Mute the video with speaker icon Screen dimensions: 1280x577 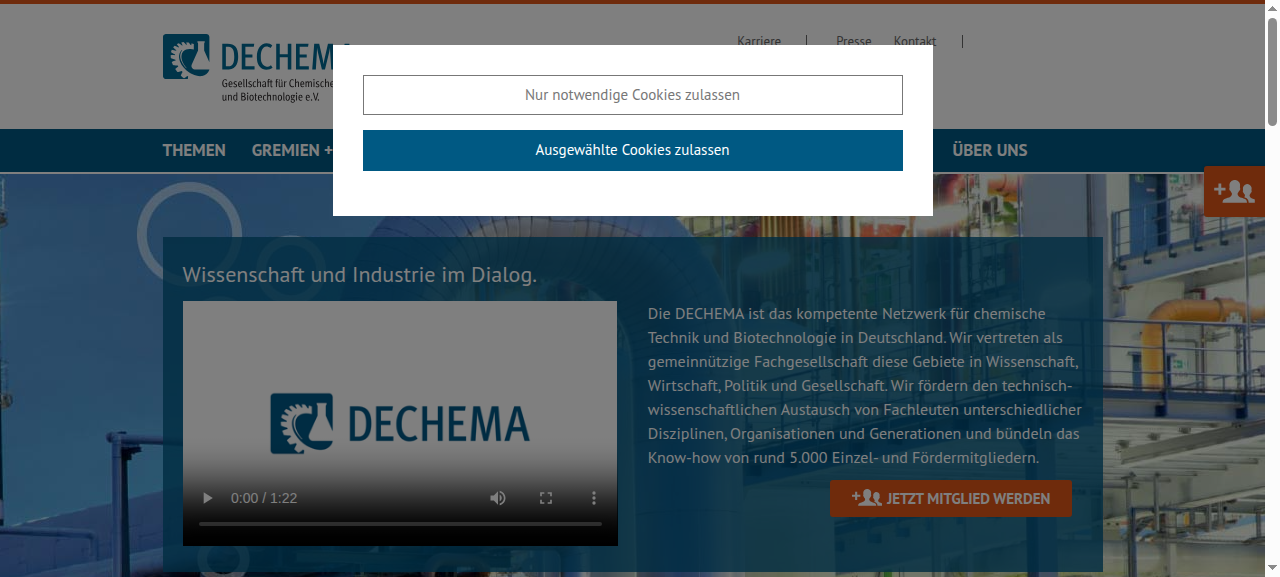coord(498,498)
